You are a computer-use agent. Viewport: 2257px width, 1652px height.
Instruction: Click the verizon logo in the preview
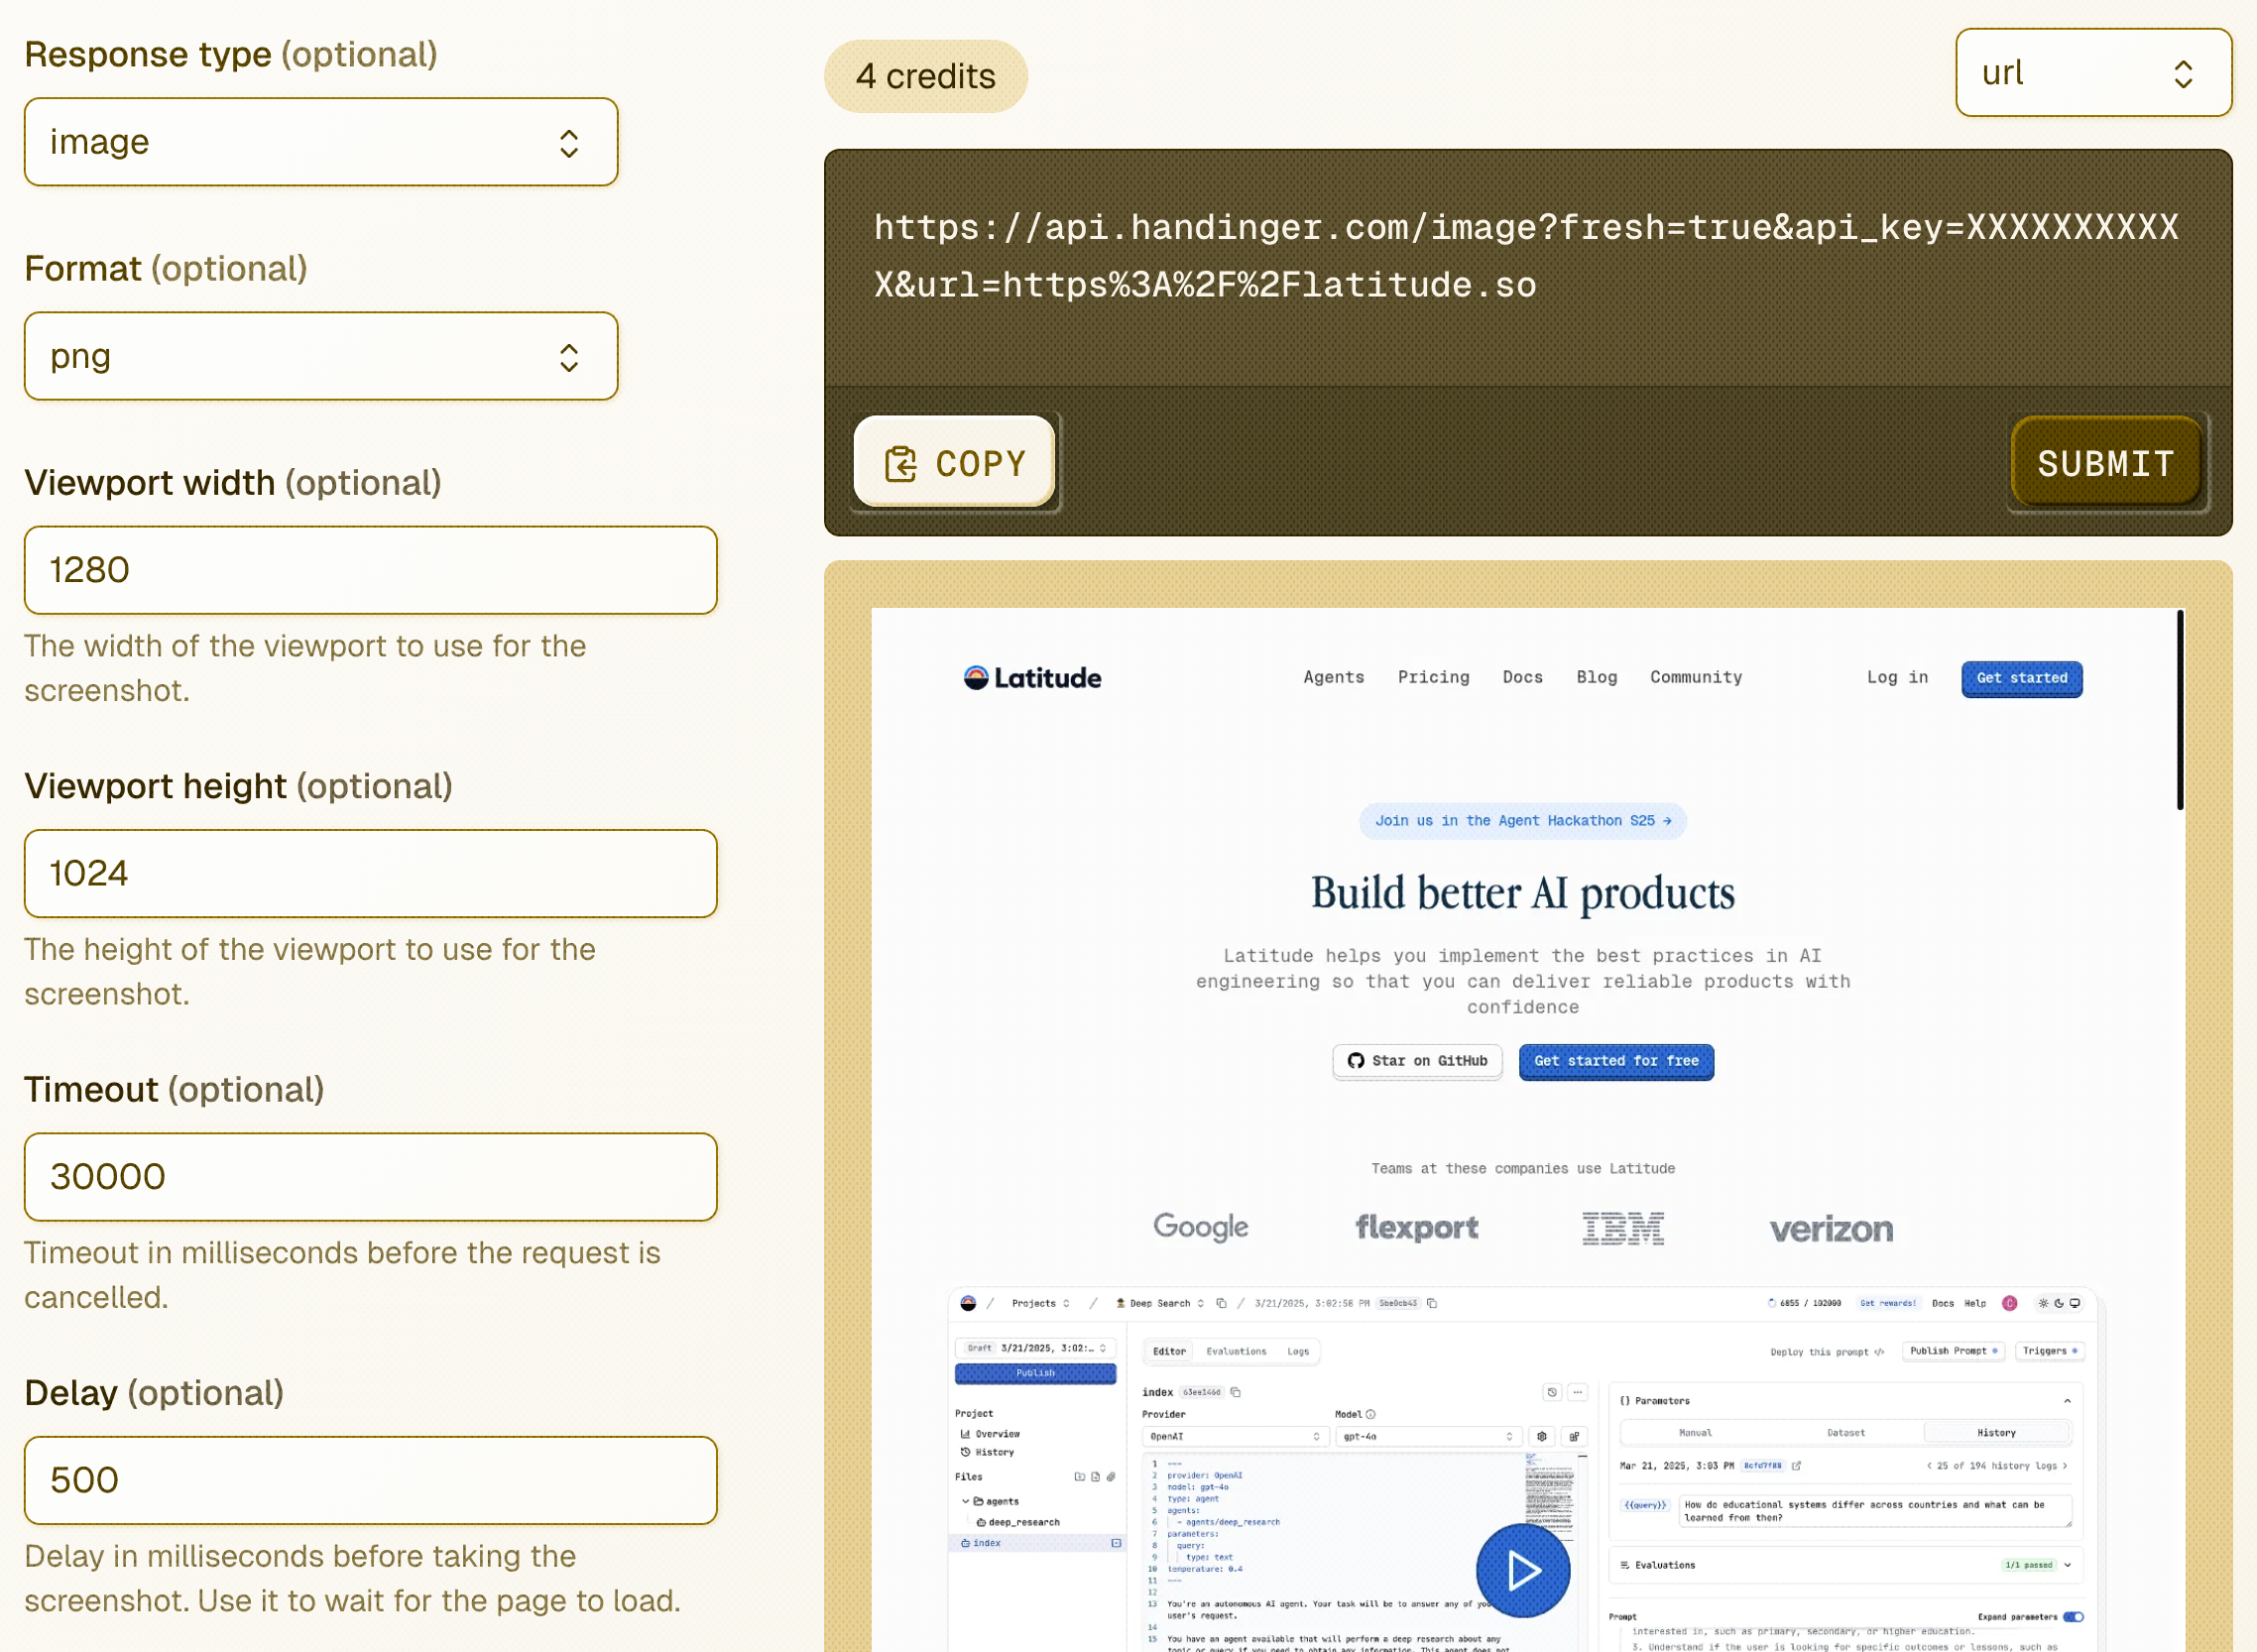(x=1831, y=1229)
